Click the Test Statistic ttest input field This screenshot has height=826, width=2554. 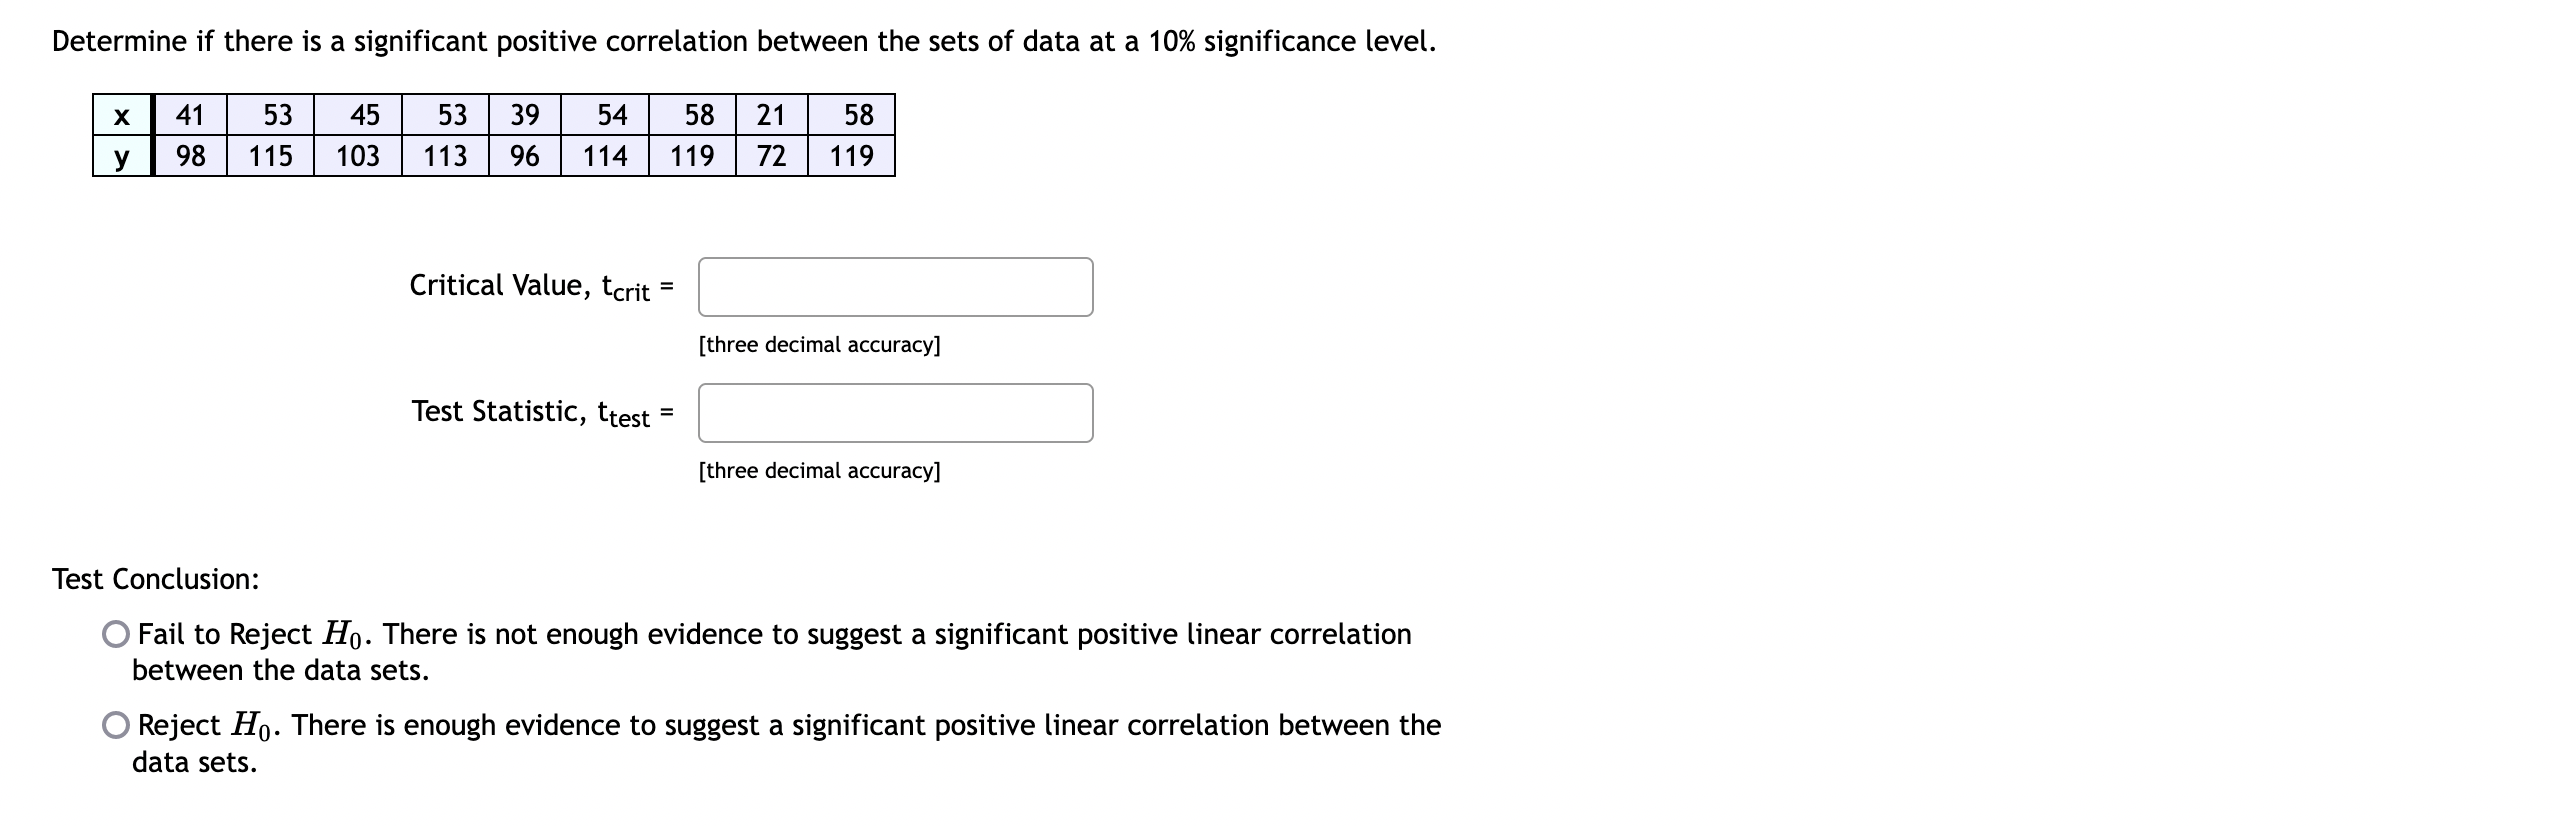895,413
